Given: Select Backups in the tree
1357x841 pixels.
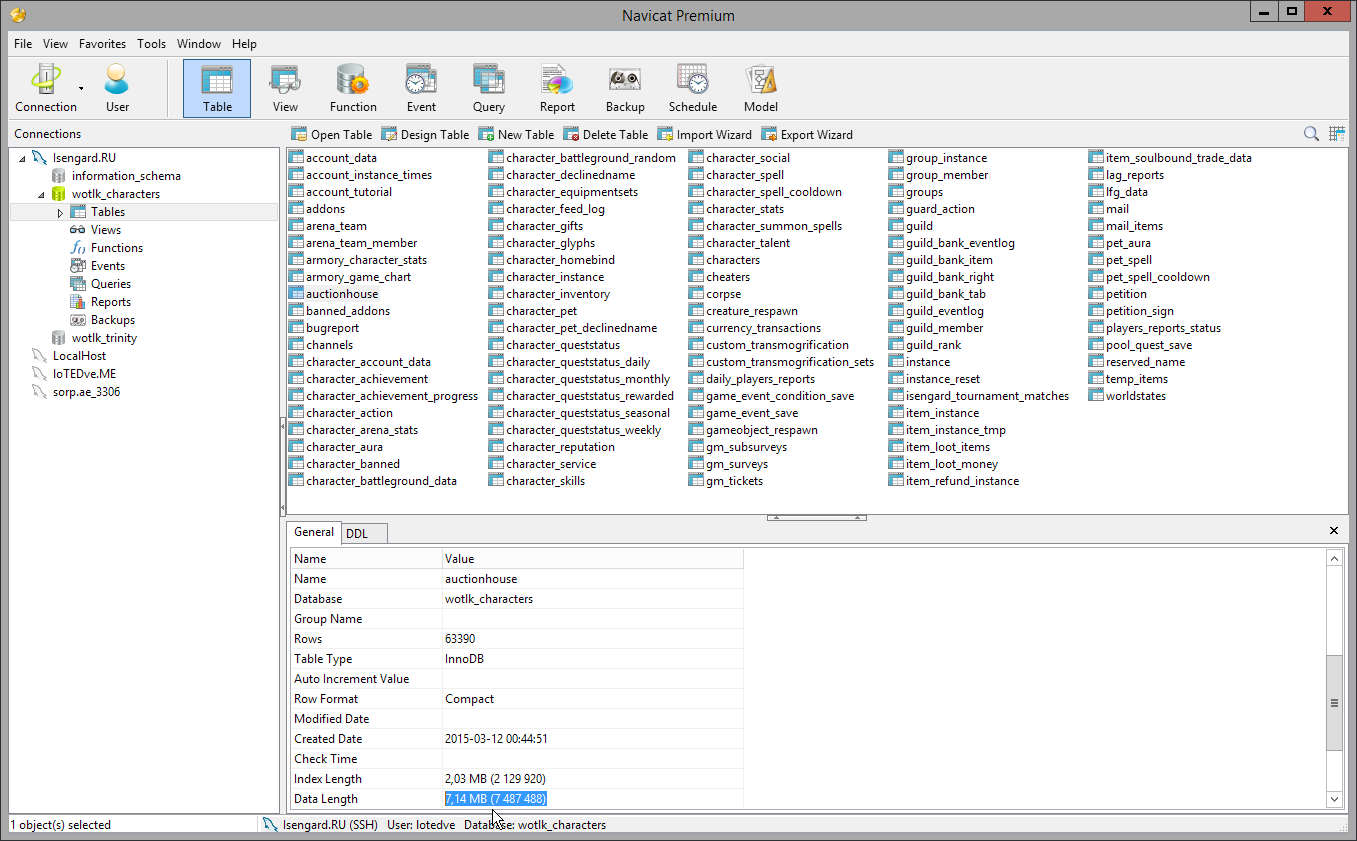Looking at the screenshot, I should (112, 320).
